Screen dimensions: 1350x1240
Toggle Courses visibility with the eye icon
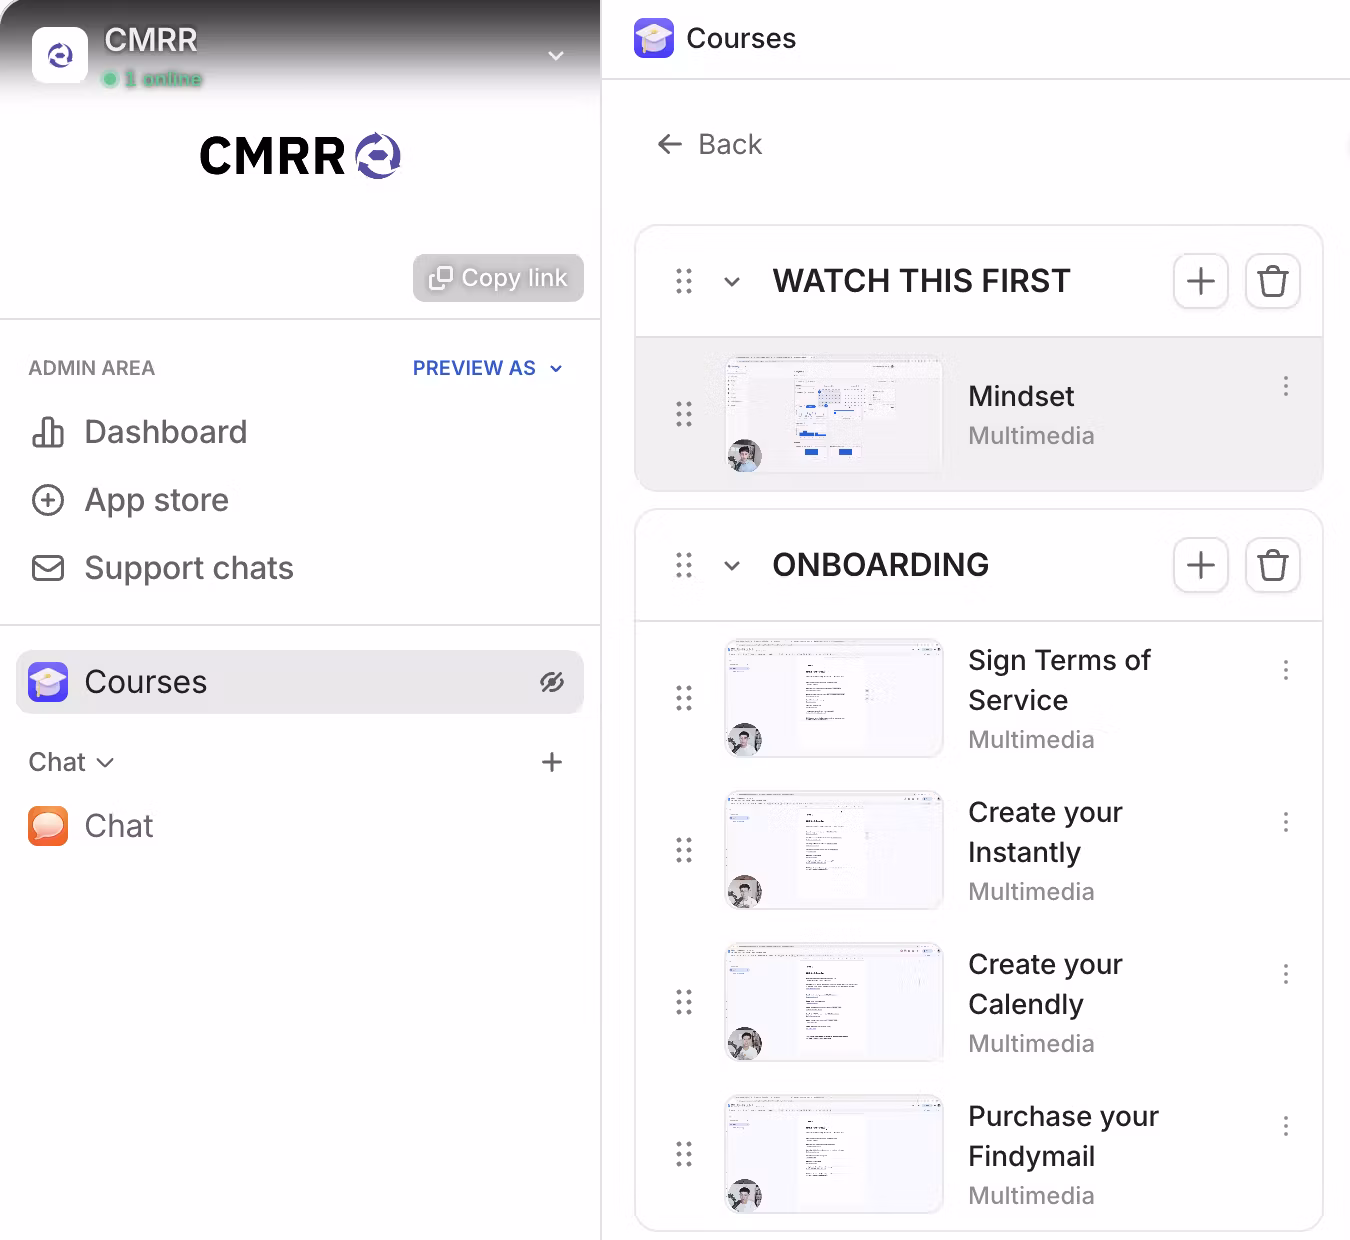coord(551,682)
